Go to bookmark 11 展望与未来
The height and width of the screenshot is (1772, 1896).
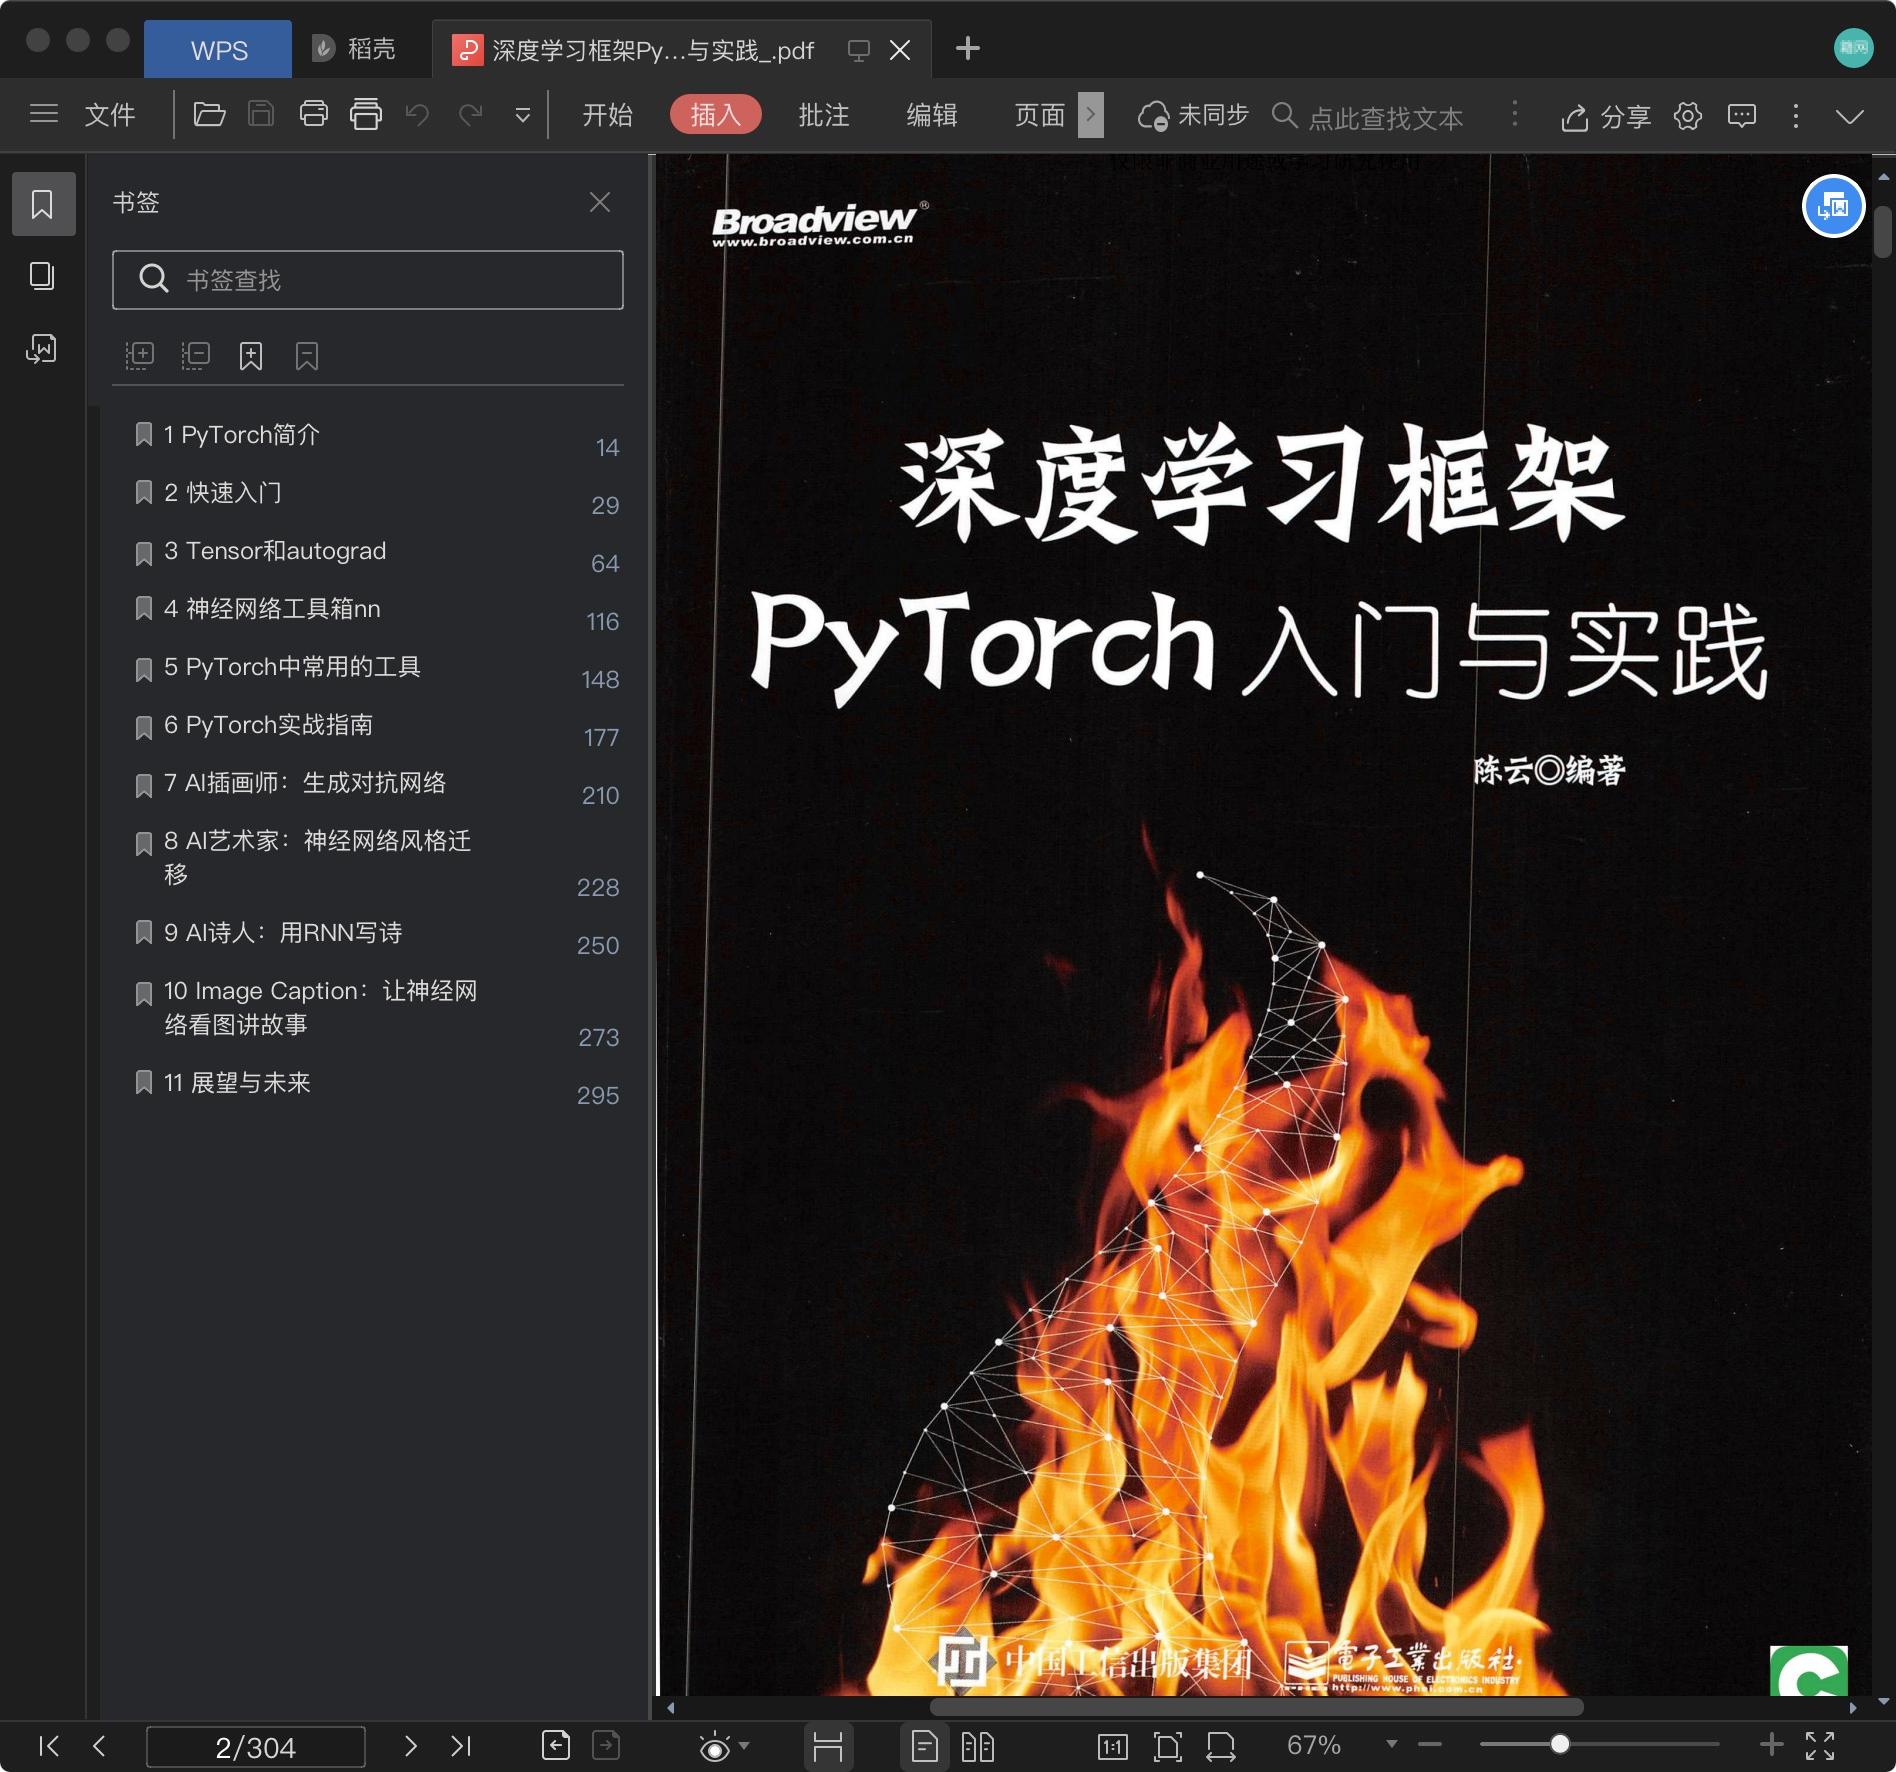(x=237, y=1083)
